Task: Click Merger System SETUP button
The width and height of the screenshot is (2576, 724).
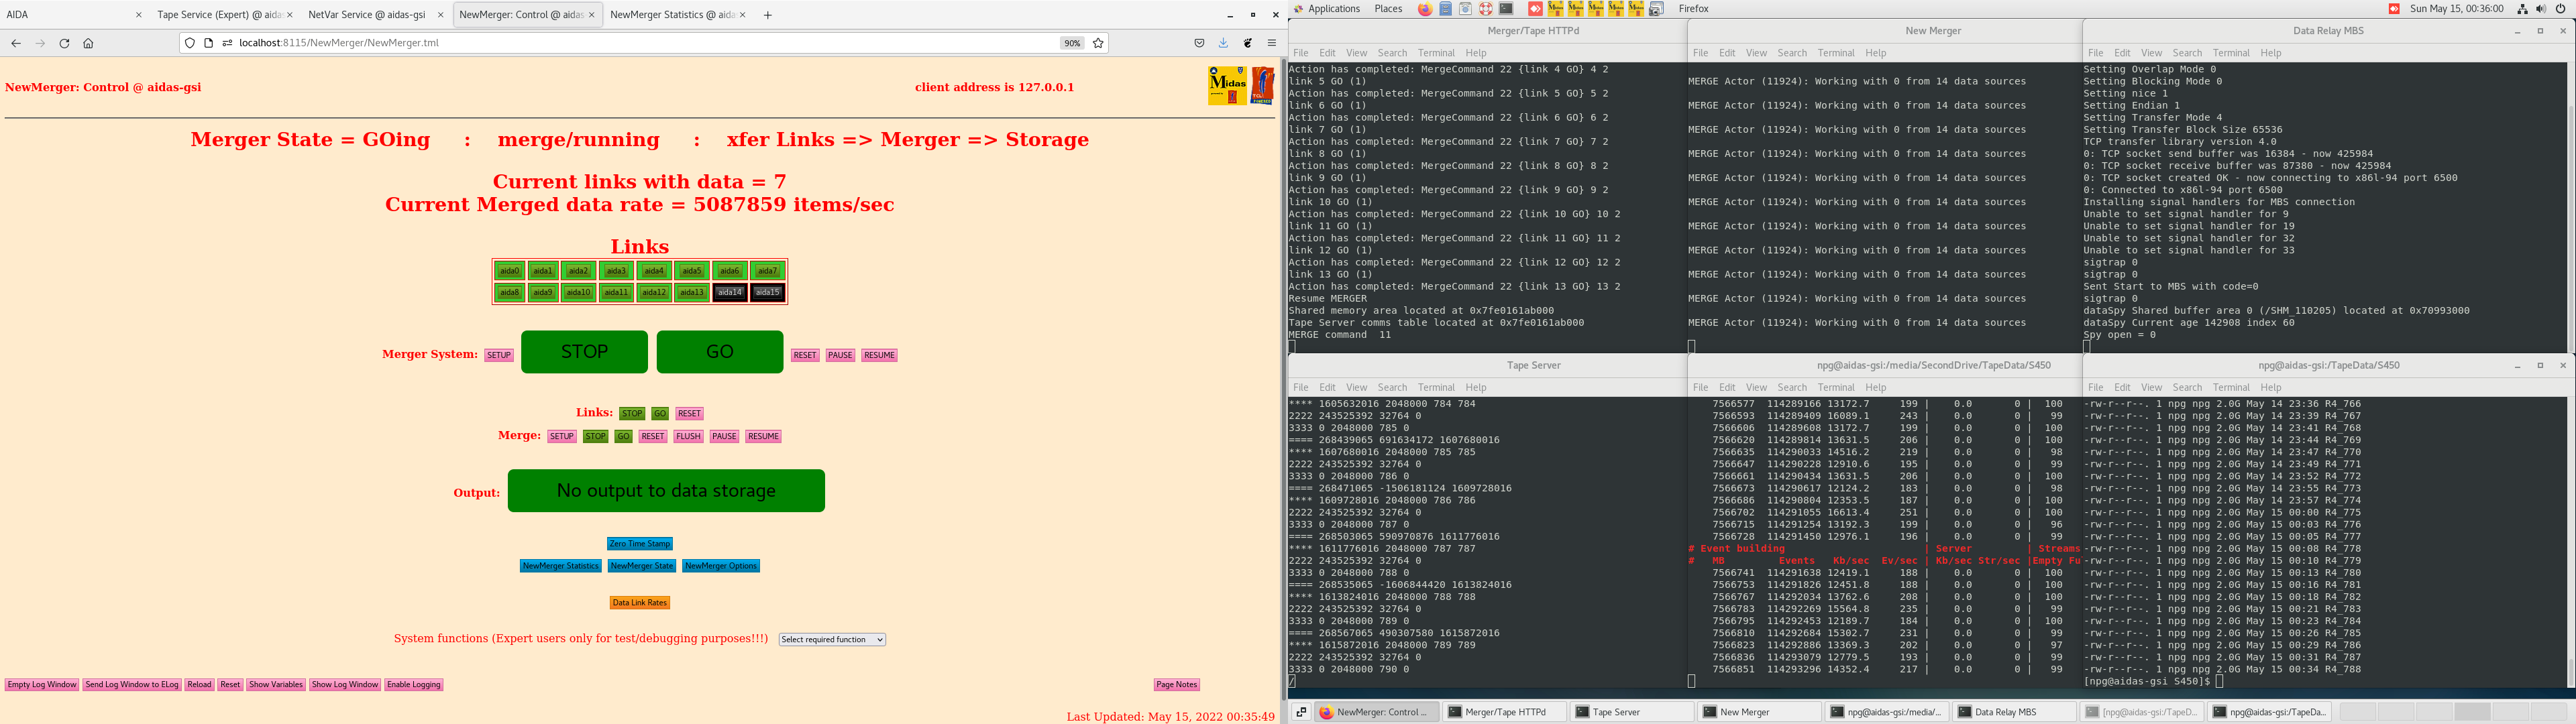Action: pos(499,356)
